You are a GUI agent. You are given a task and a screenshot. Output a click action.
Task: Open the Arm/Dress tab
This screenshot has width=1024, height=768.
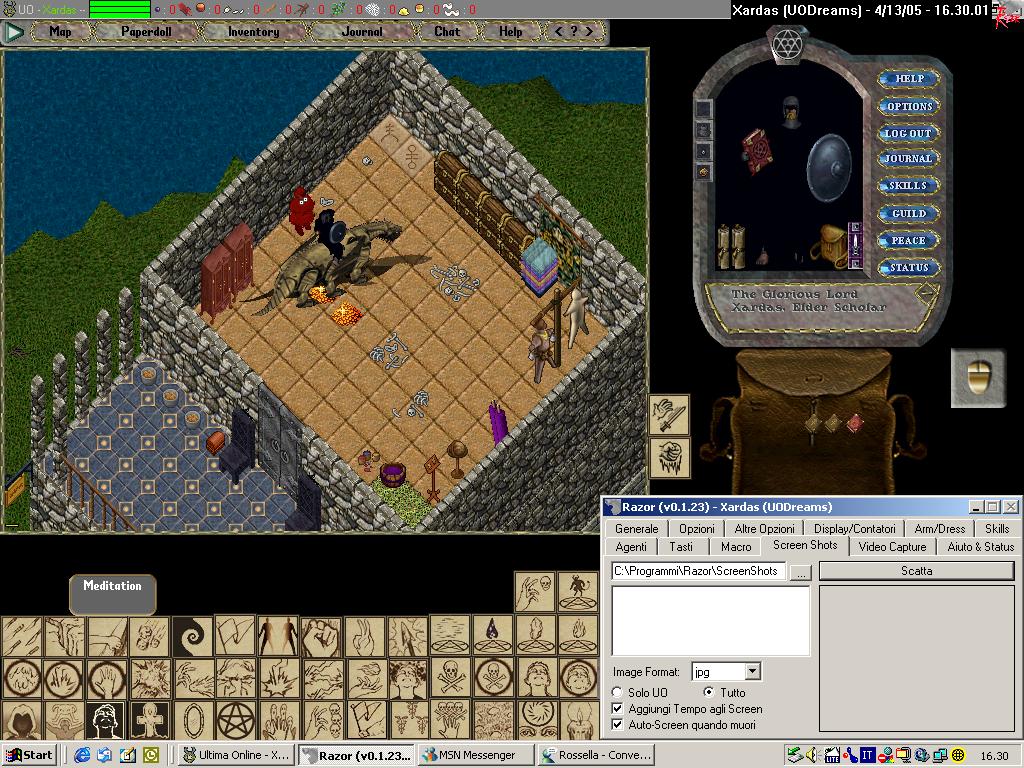(940, 529)
